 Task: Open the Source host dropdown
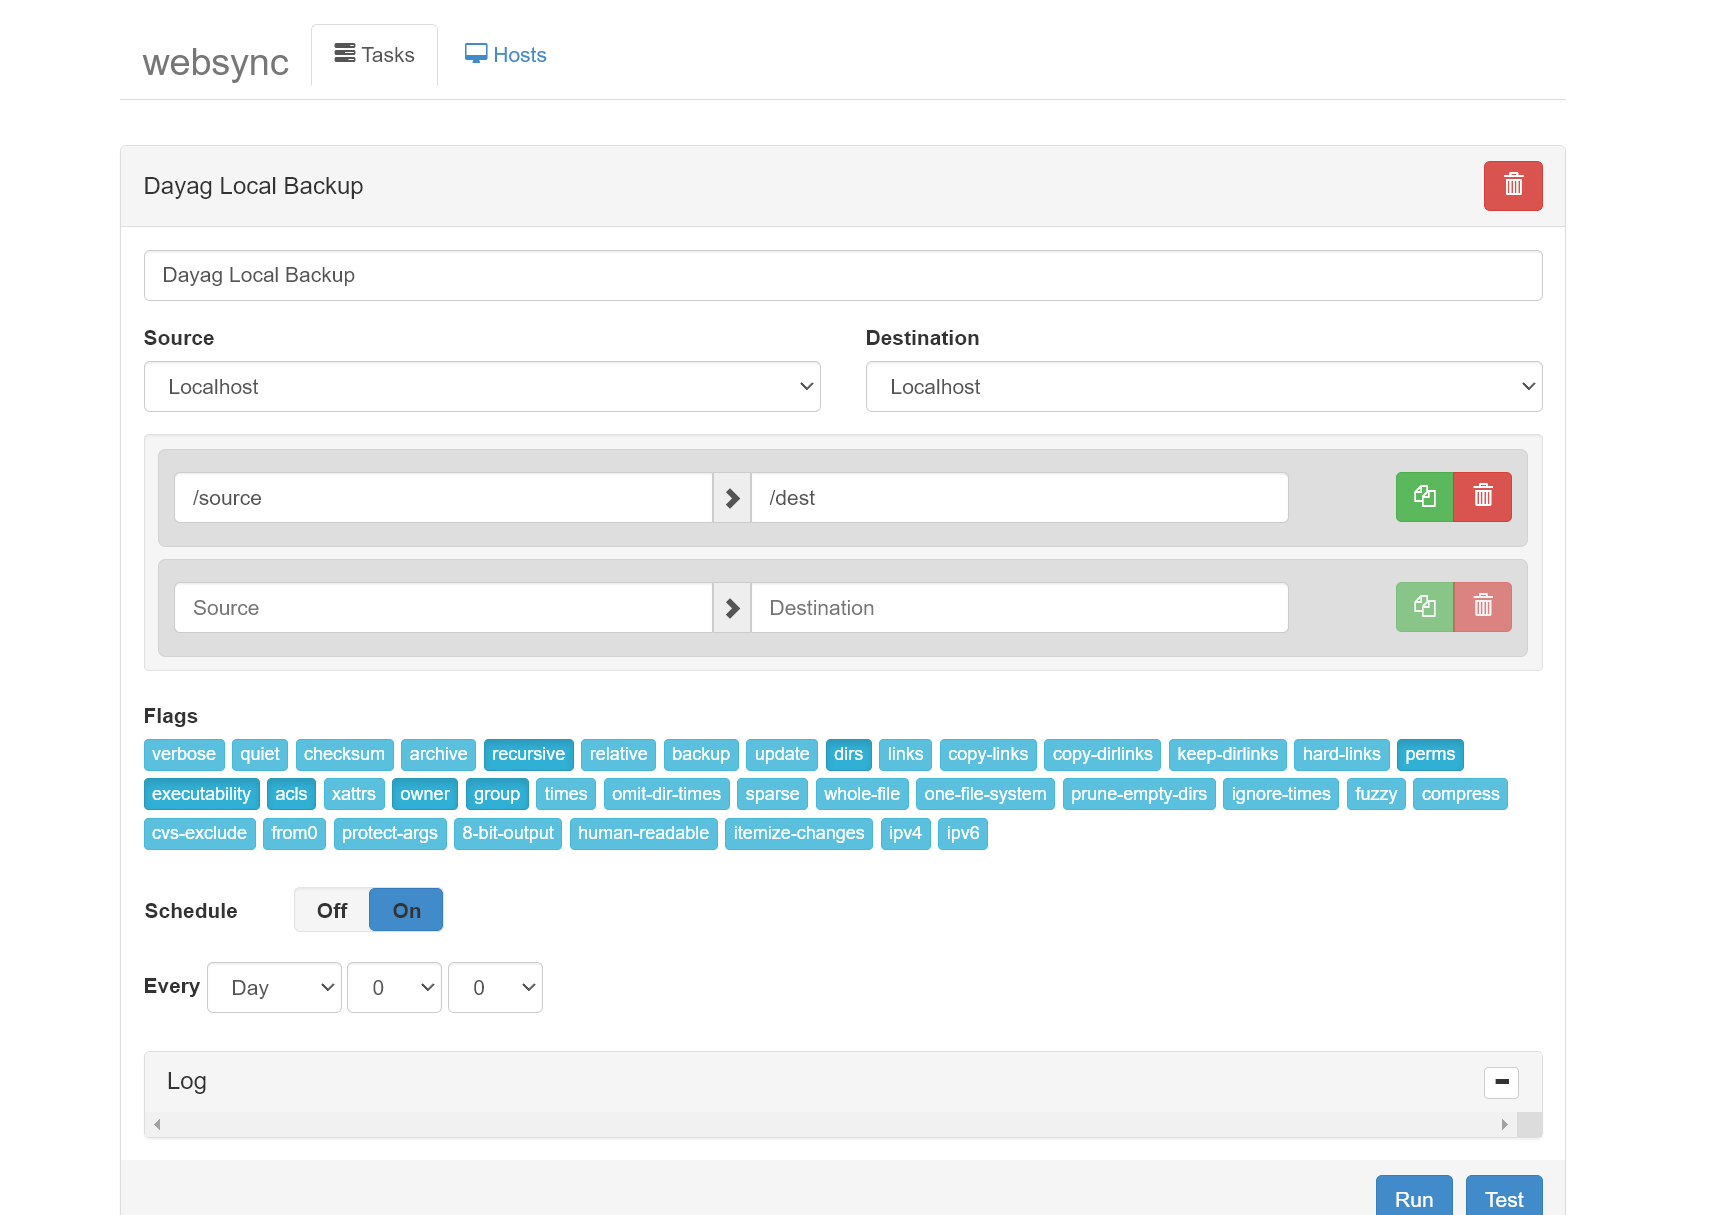pos(482,387)
